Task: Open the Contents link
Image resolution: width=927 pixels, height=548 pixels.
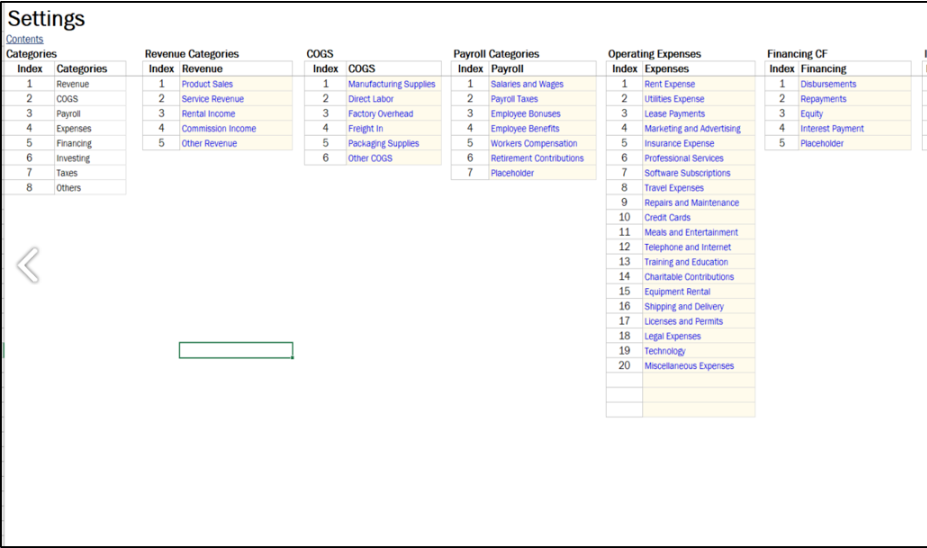Action: point(25,39)
